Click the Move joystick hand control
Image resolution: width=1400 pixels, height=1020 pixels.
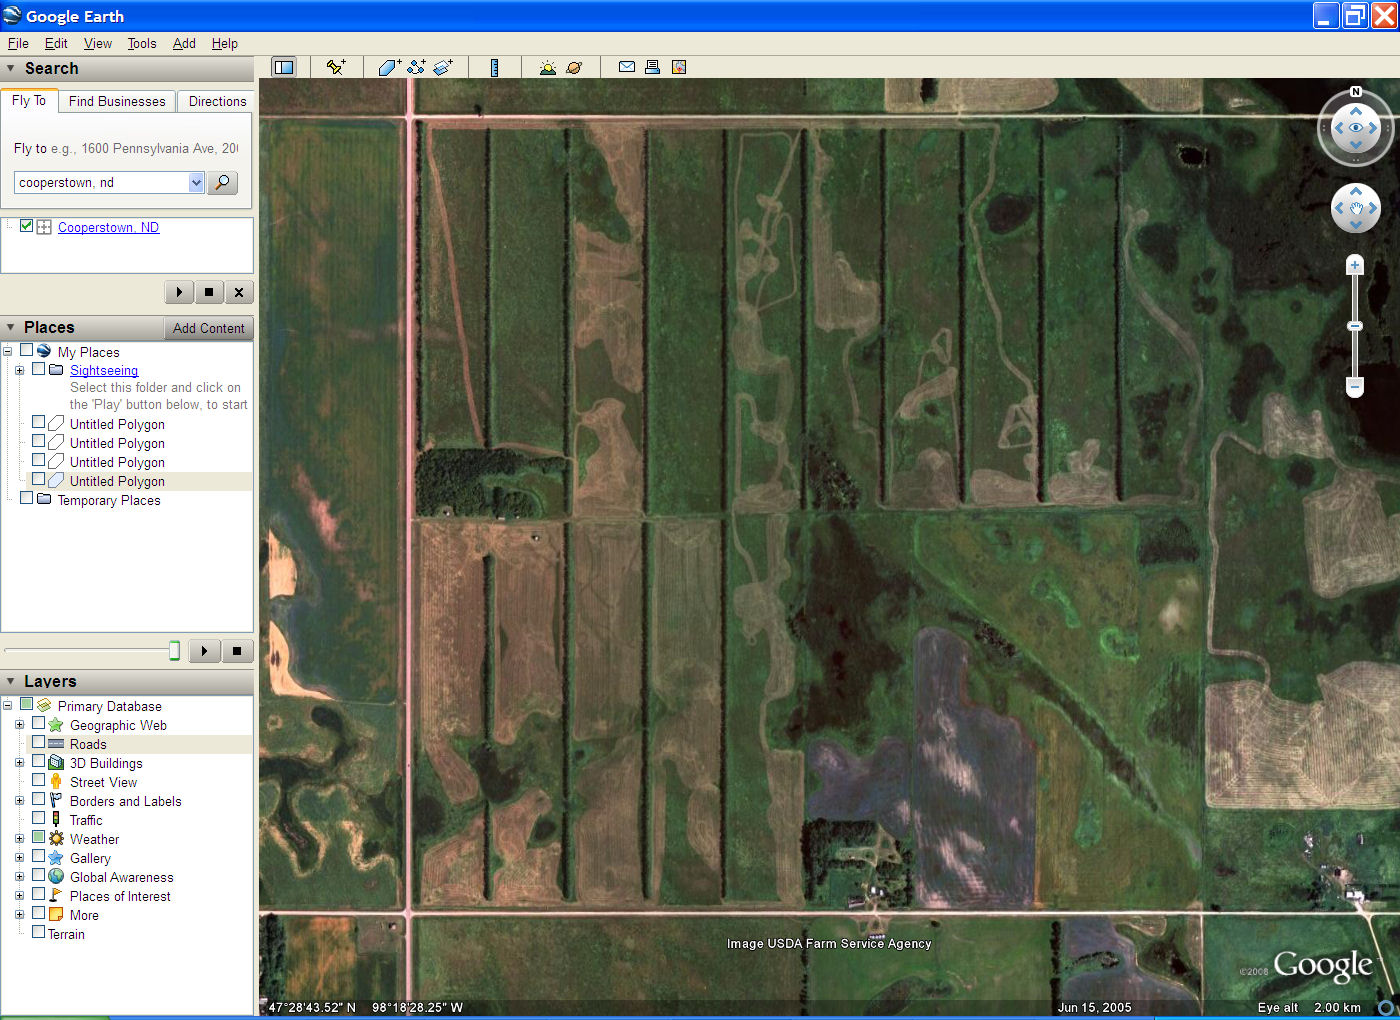point(1356,208)
